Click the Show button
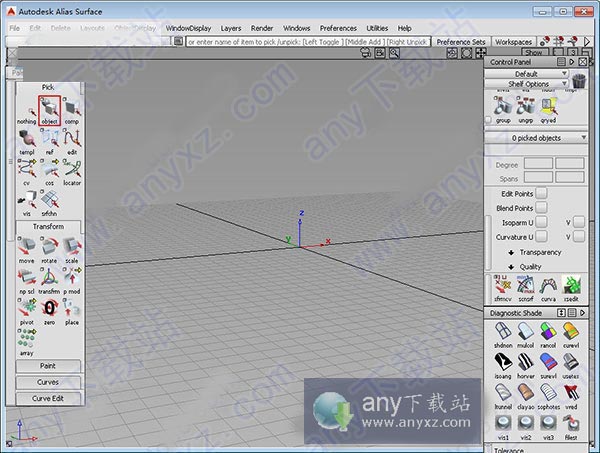600x453 pixels. 533,52
